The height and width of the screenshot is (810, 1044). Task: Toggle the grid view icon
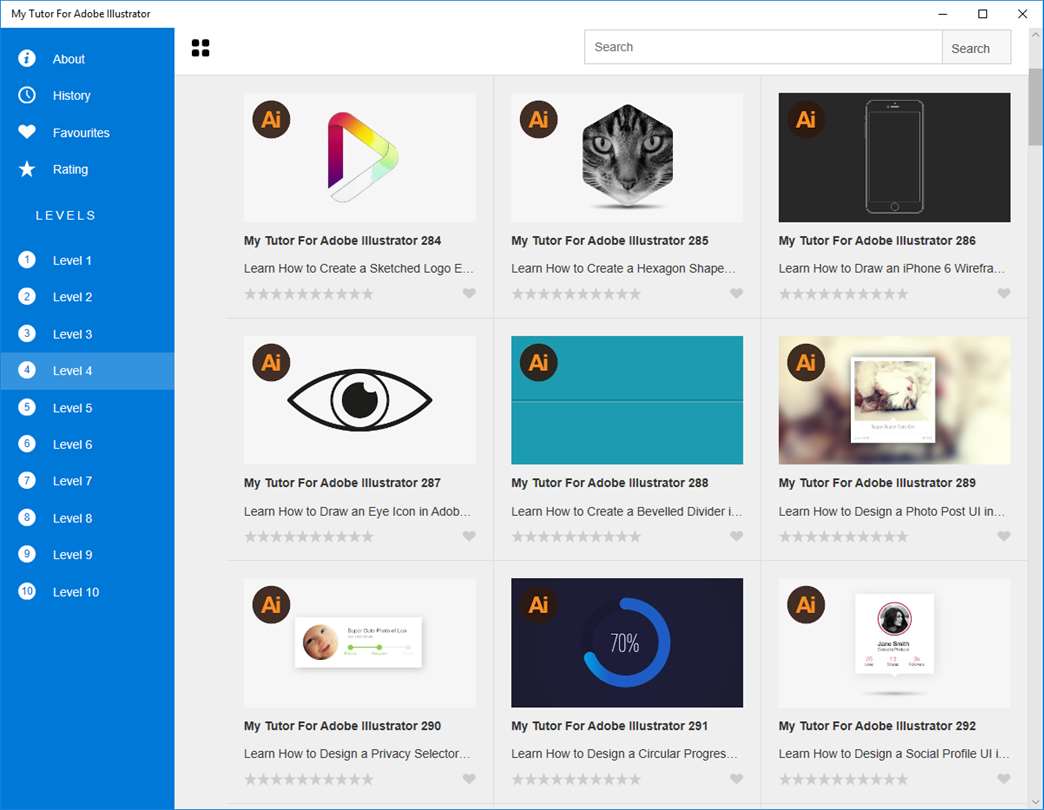(200, 48)
